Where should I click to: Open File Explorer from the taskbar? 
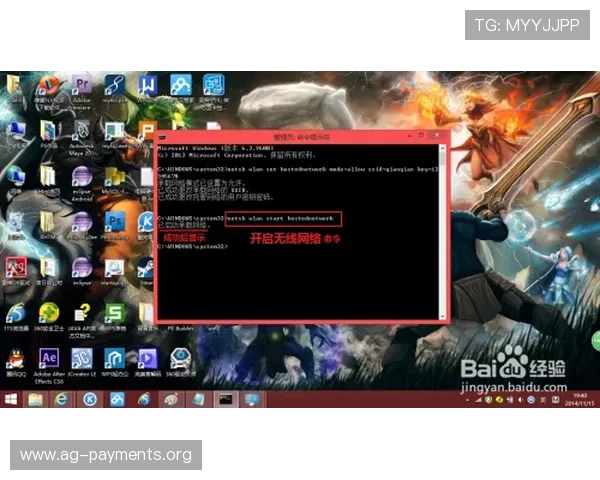pos(36,399)
